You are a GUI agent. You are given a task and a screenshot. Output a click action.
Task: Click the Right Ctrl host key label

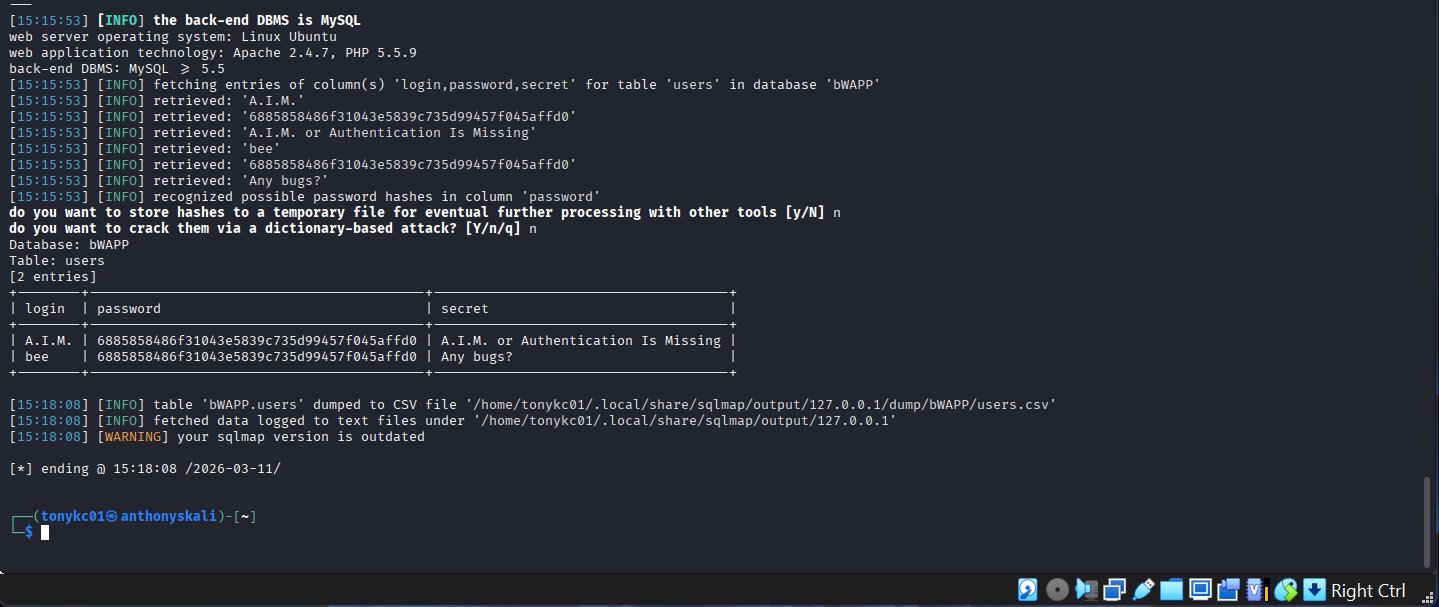pos(1368,591)
